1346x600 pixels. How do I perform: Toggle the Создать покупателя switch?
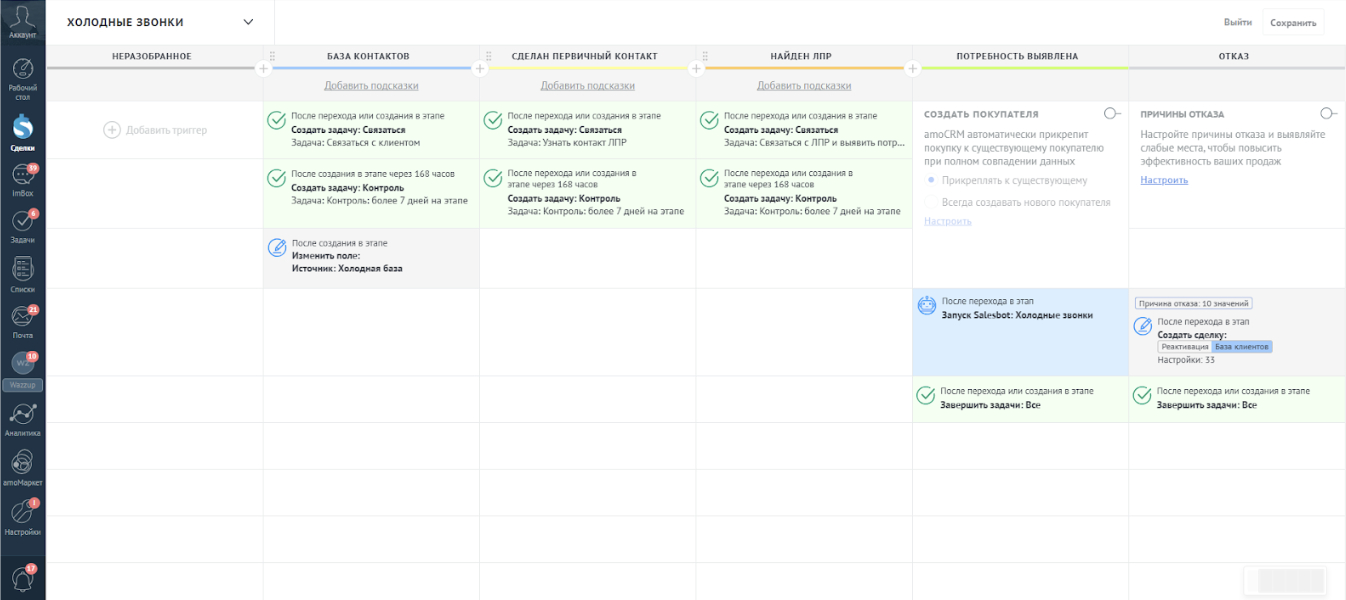(x=1112, y=114)
